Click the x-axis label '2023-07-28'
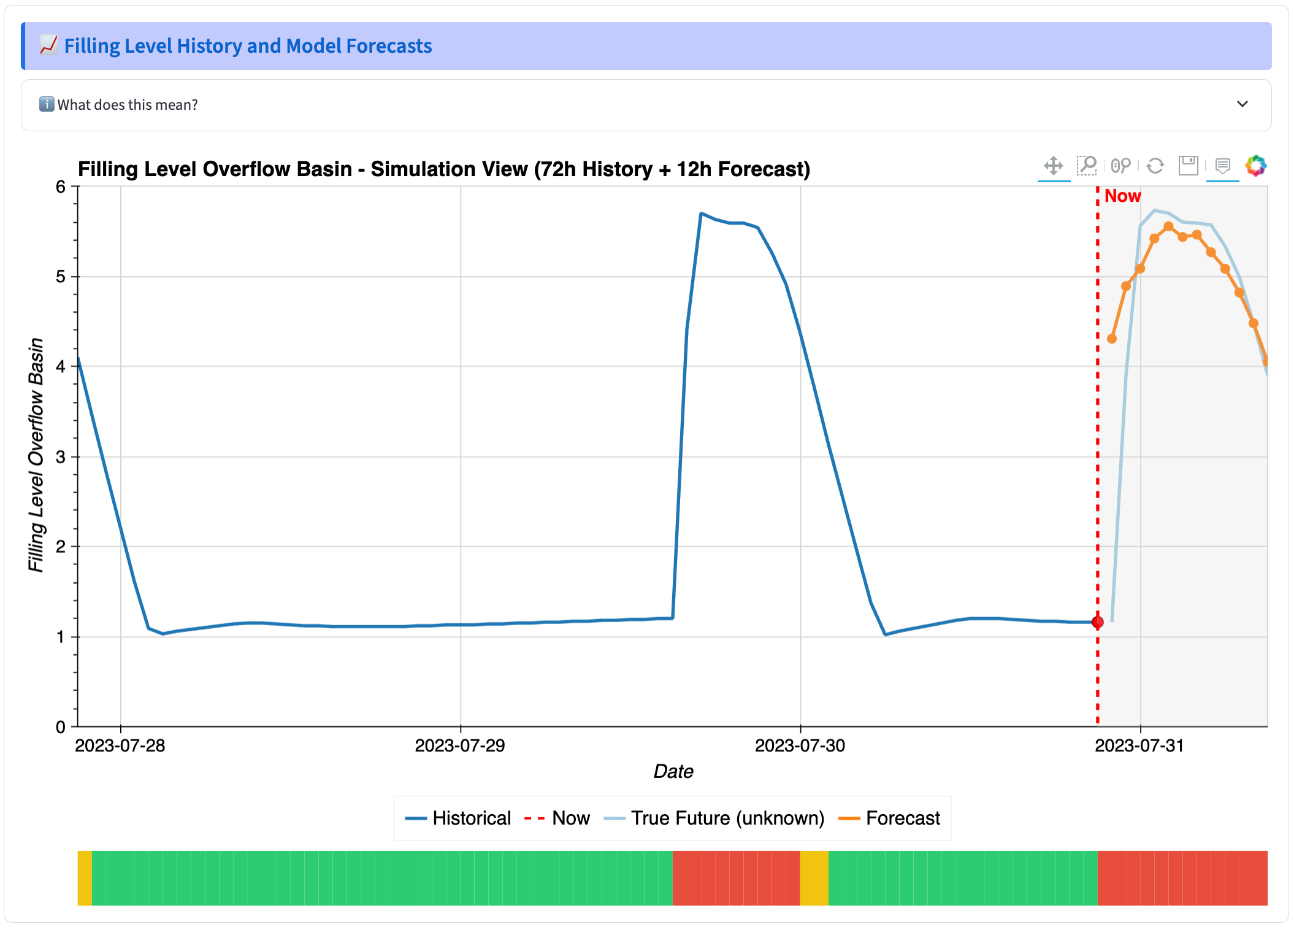 [x=120, y=745]
